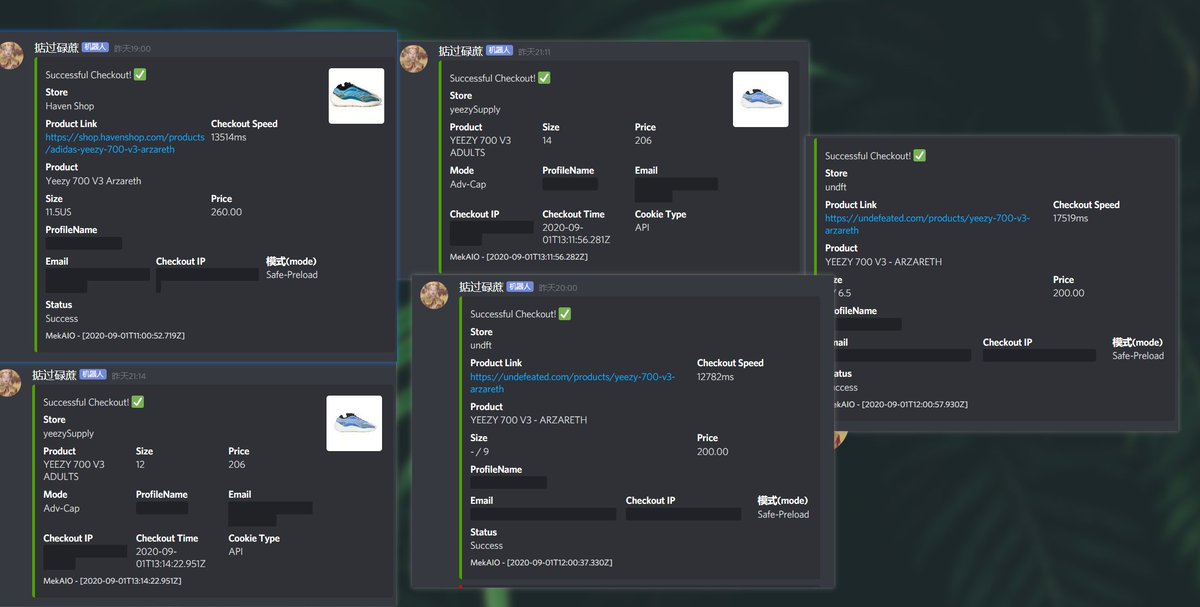Click the 200.00 price in the 12782ms card

click(x=713, y=452)
